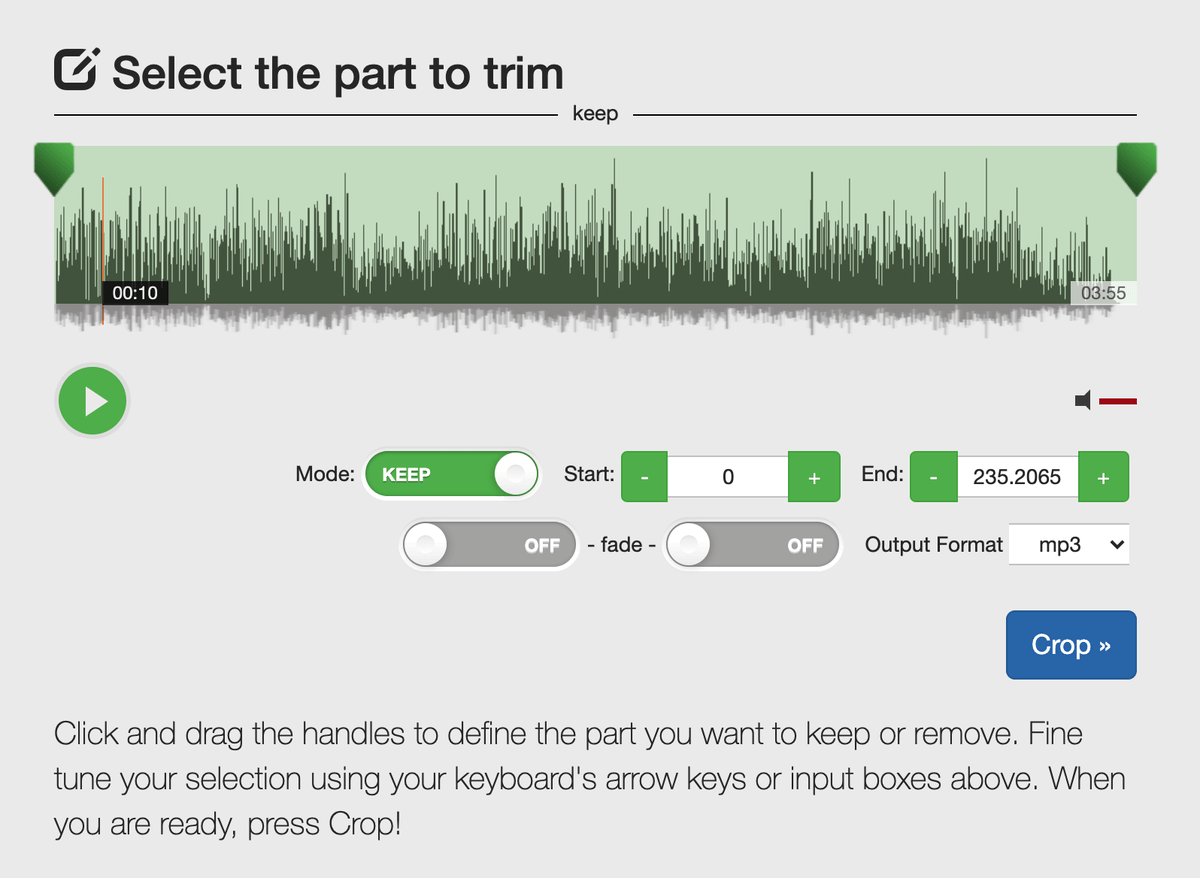Click the 03:55 duration label on waveform

[1103, 293]
